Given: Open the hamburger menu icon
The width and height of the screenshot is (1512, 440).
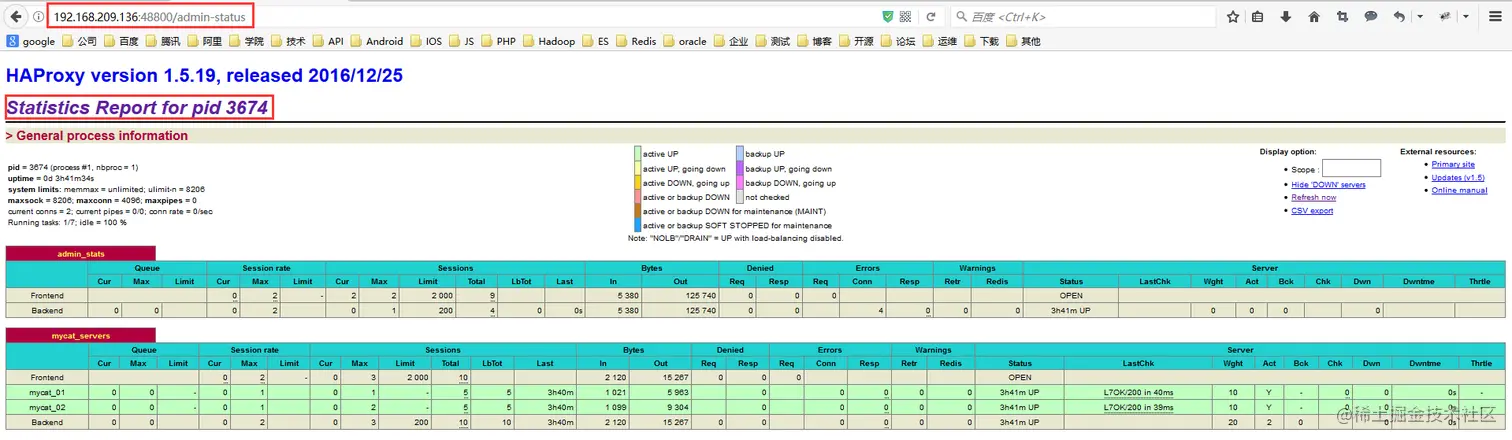Looking at the screenshot, I should pos(1495,17).
